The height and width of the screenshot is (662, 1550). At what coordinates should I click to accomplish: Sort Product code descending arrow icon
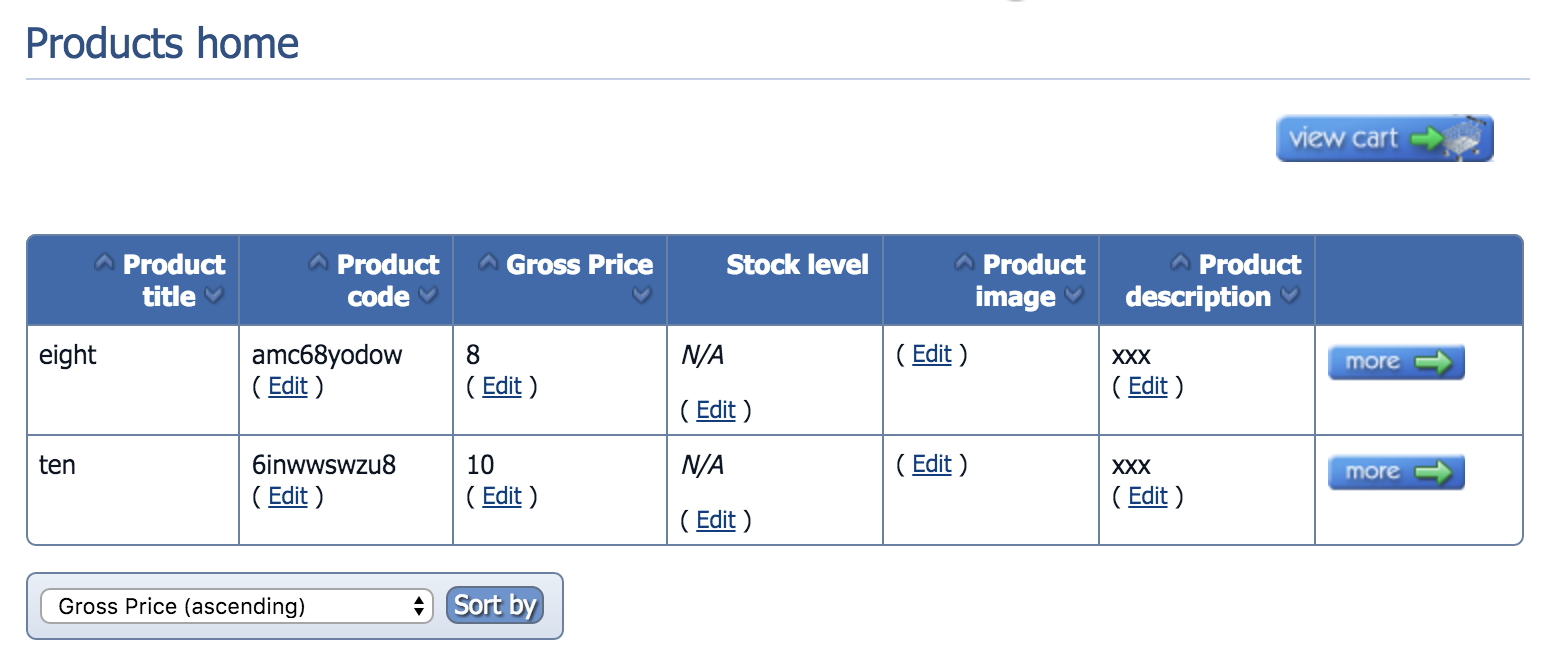pyautogui.click(x=428, y=296)
